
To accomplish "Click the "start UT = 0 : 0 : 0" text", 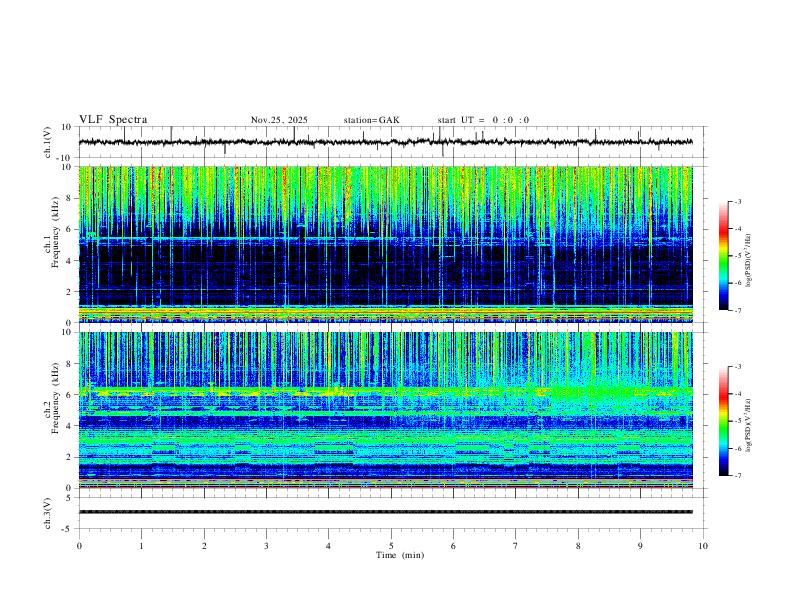I will coord(483,120).
